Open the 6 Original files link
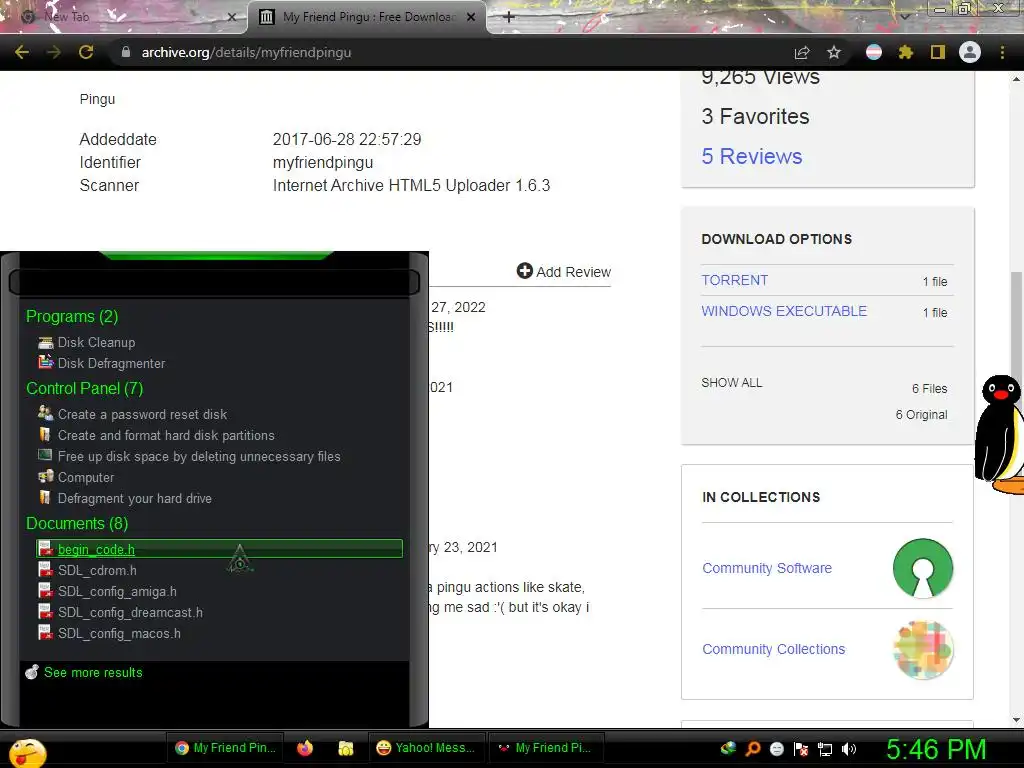The image size is (1024, 768). (921, 415)
